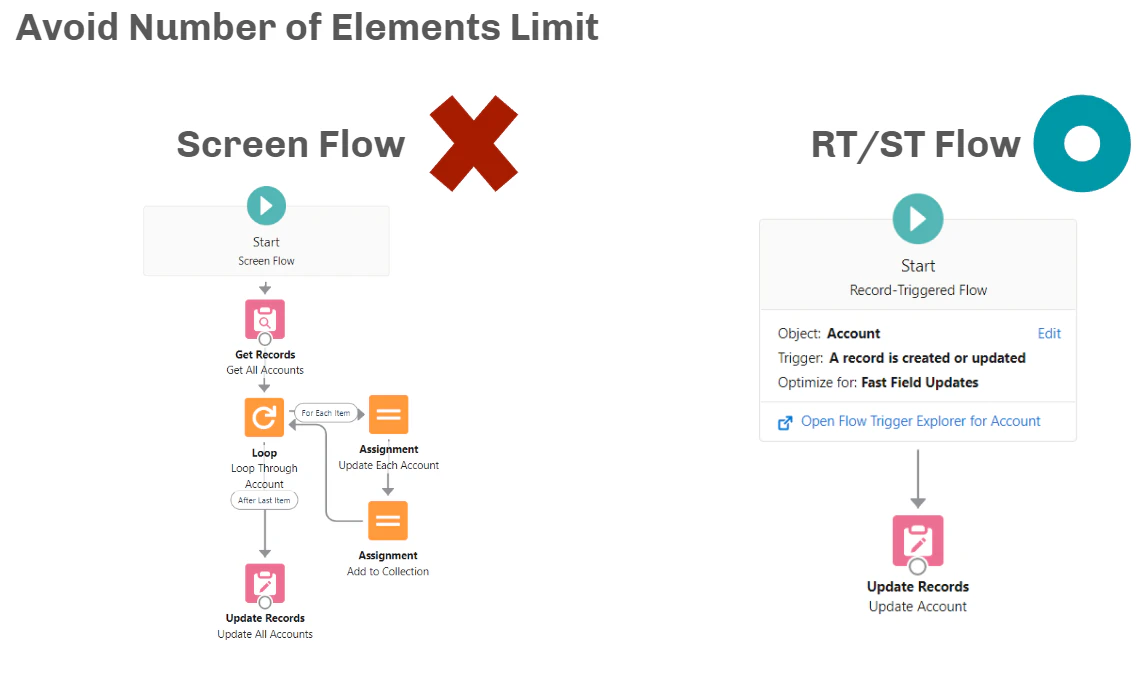Click the Update Each Account assignment icon
The image size is (1147, 673).
388,415
